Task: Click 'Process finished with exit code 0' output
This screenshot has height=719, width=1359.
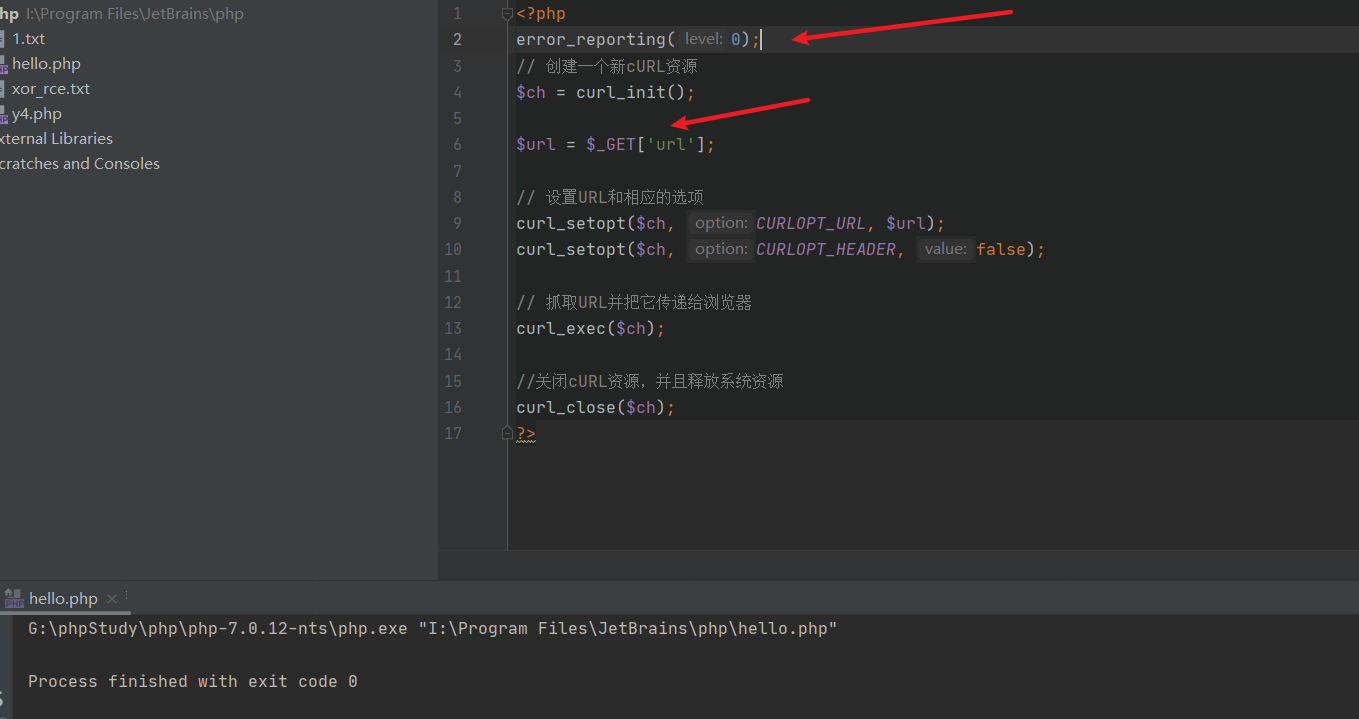Action: [192, 681]
